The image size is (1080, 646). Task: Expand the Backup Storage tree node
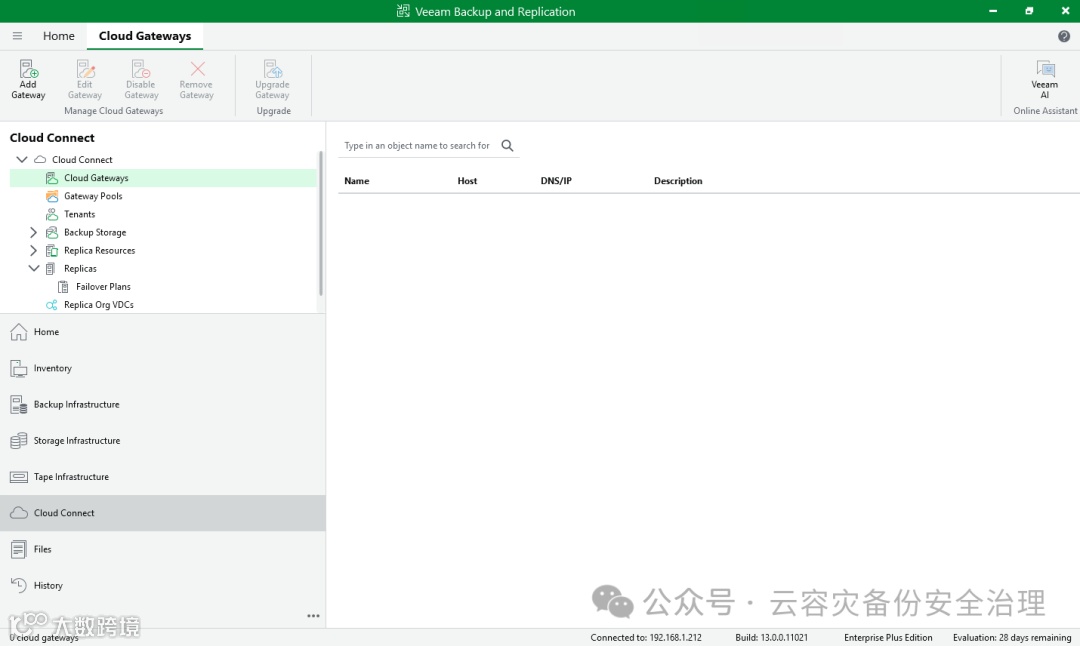(33, 232)
